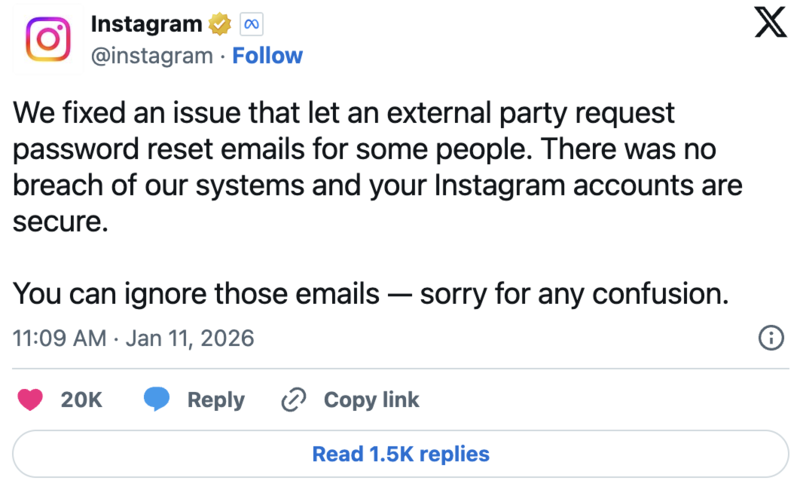
Task: Open Read 1.5K replies
Action: point(400,454)
